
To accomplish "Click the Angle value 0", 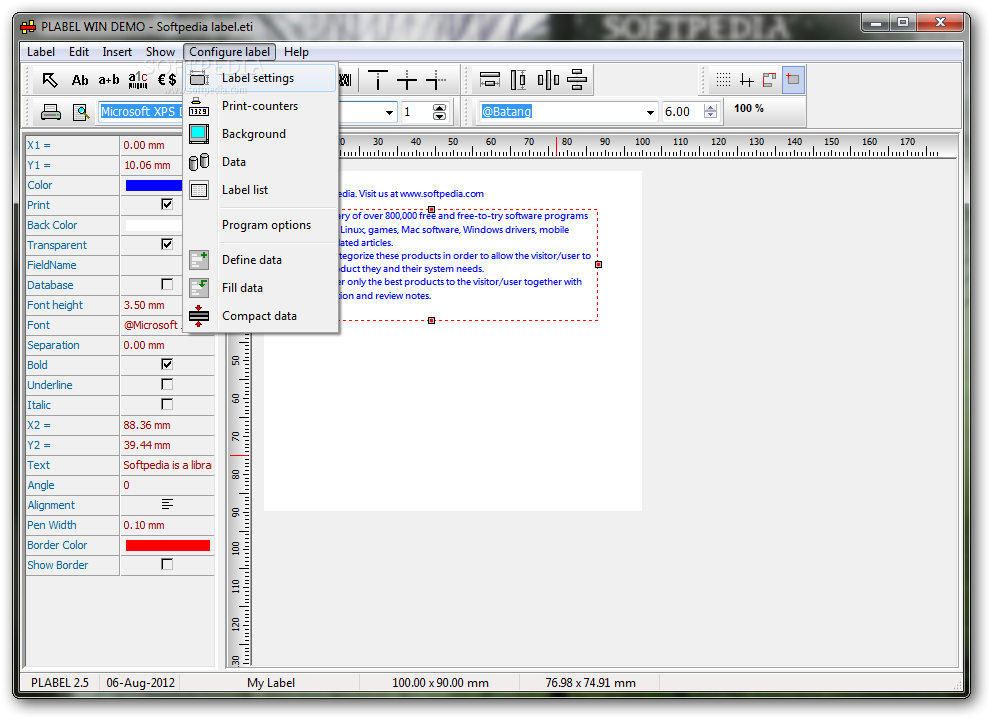I will point(126,485).
